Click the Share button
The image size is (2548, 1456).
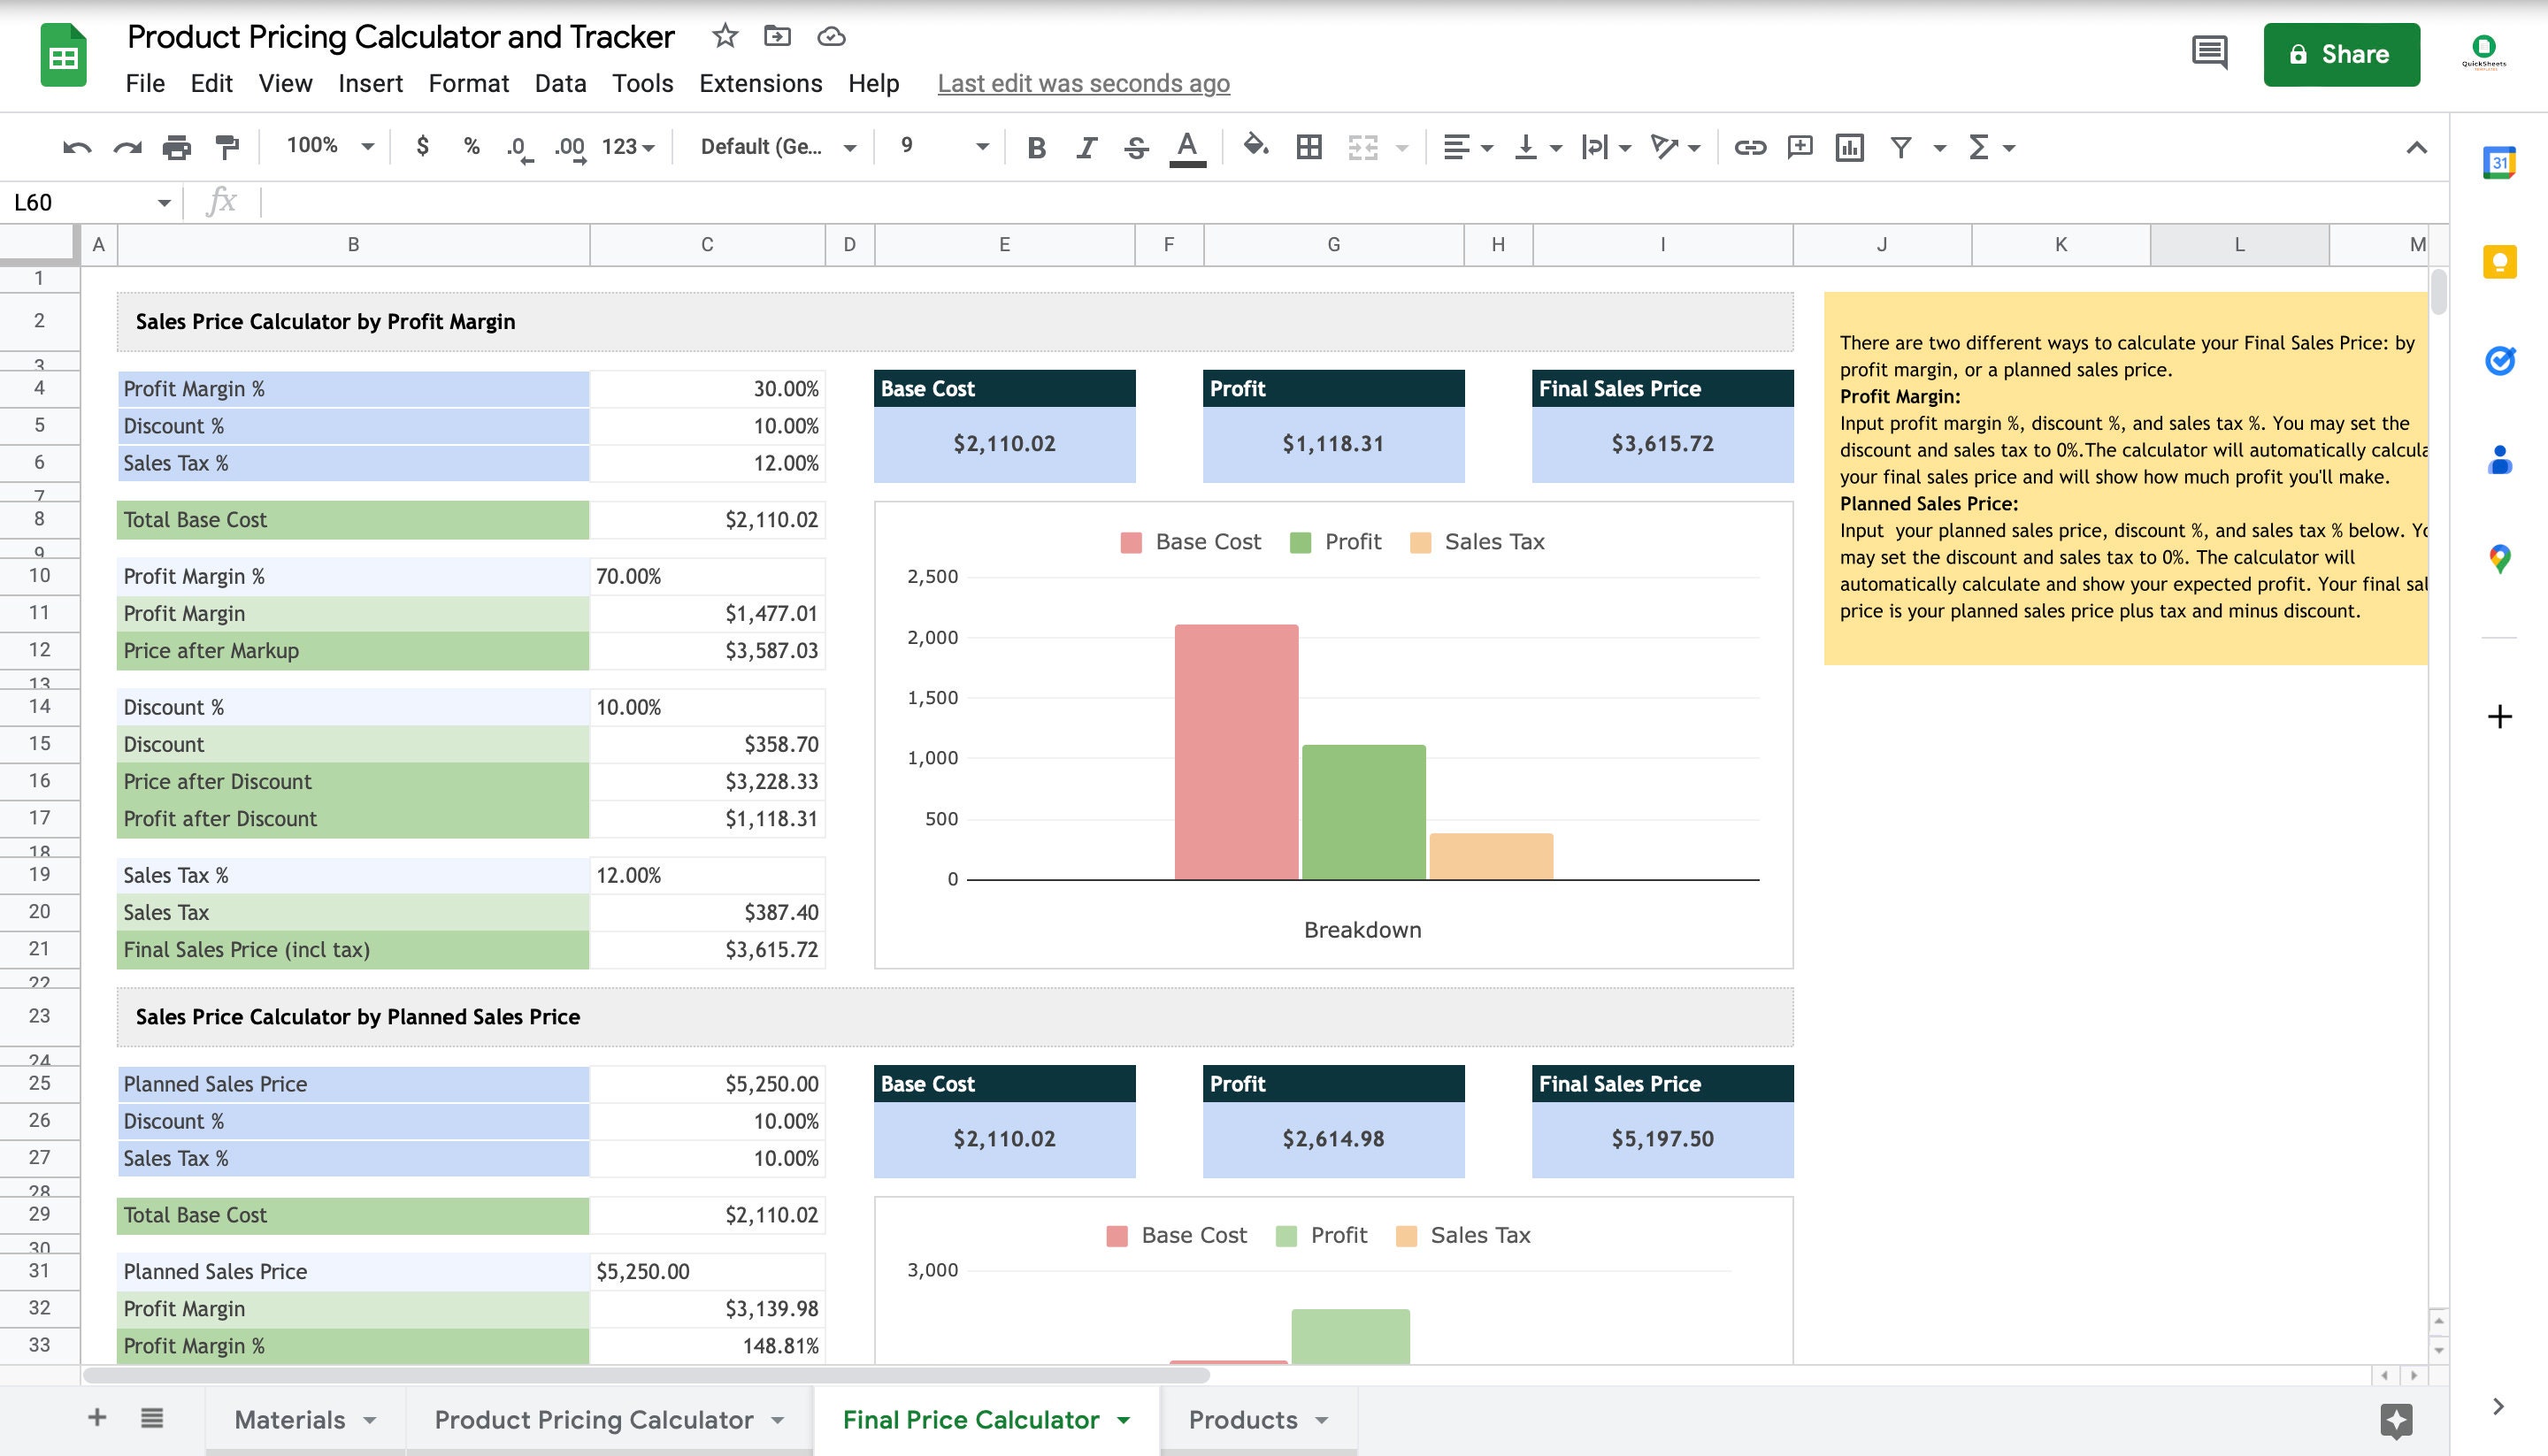pos(2342,54)
